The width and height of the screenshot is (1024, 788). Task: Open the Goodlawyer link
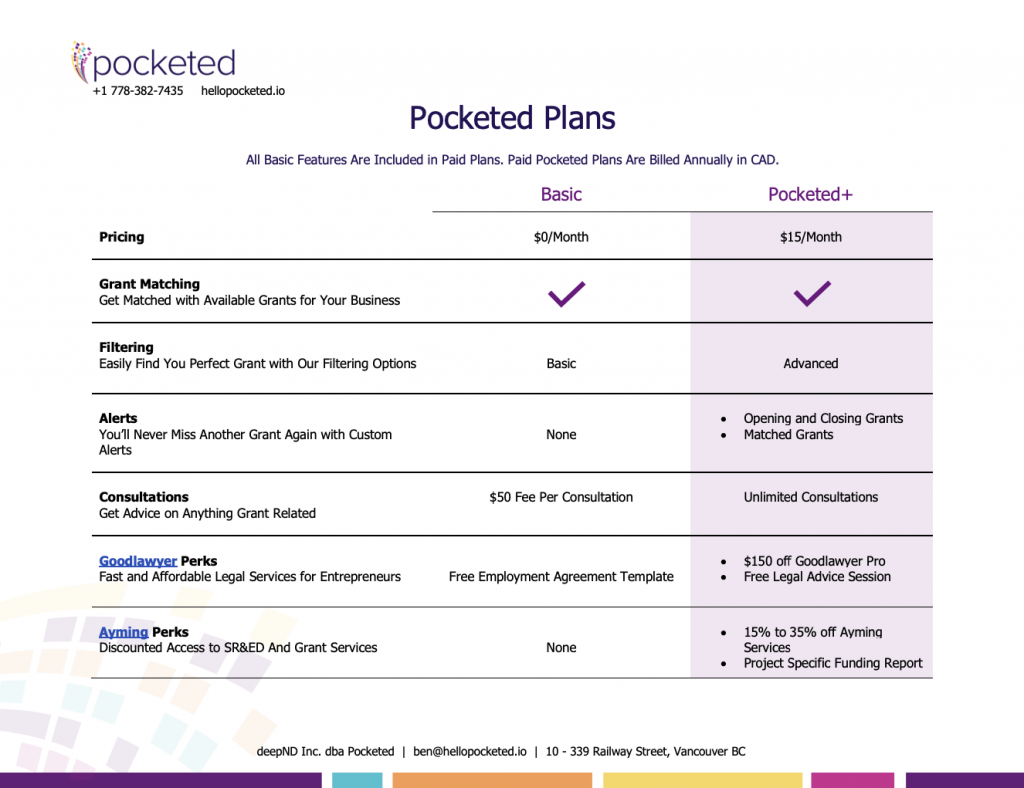pos(138,561)
